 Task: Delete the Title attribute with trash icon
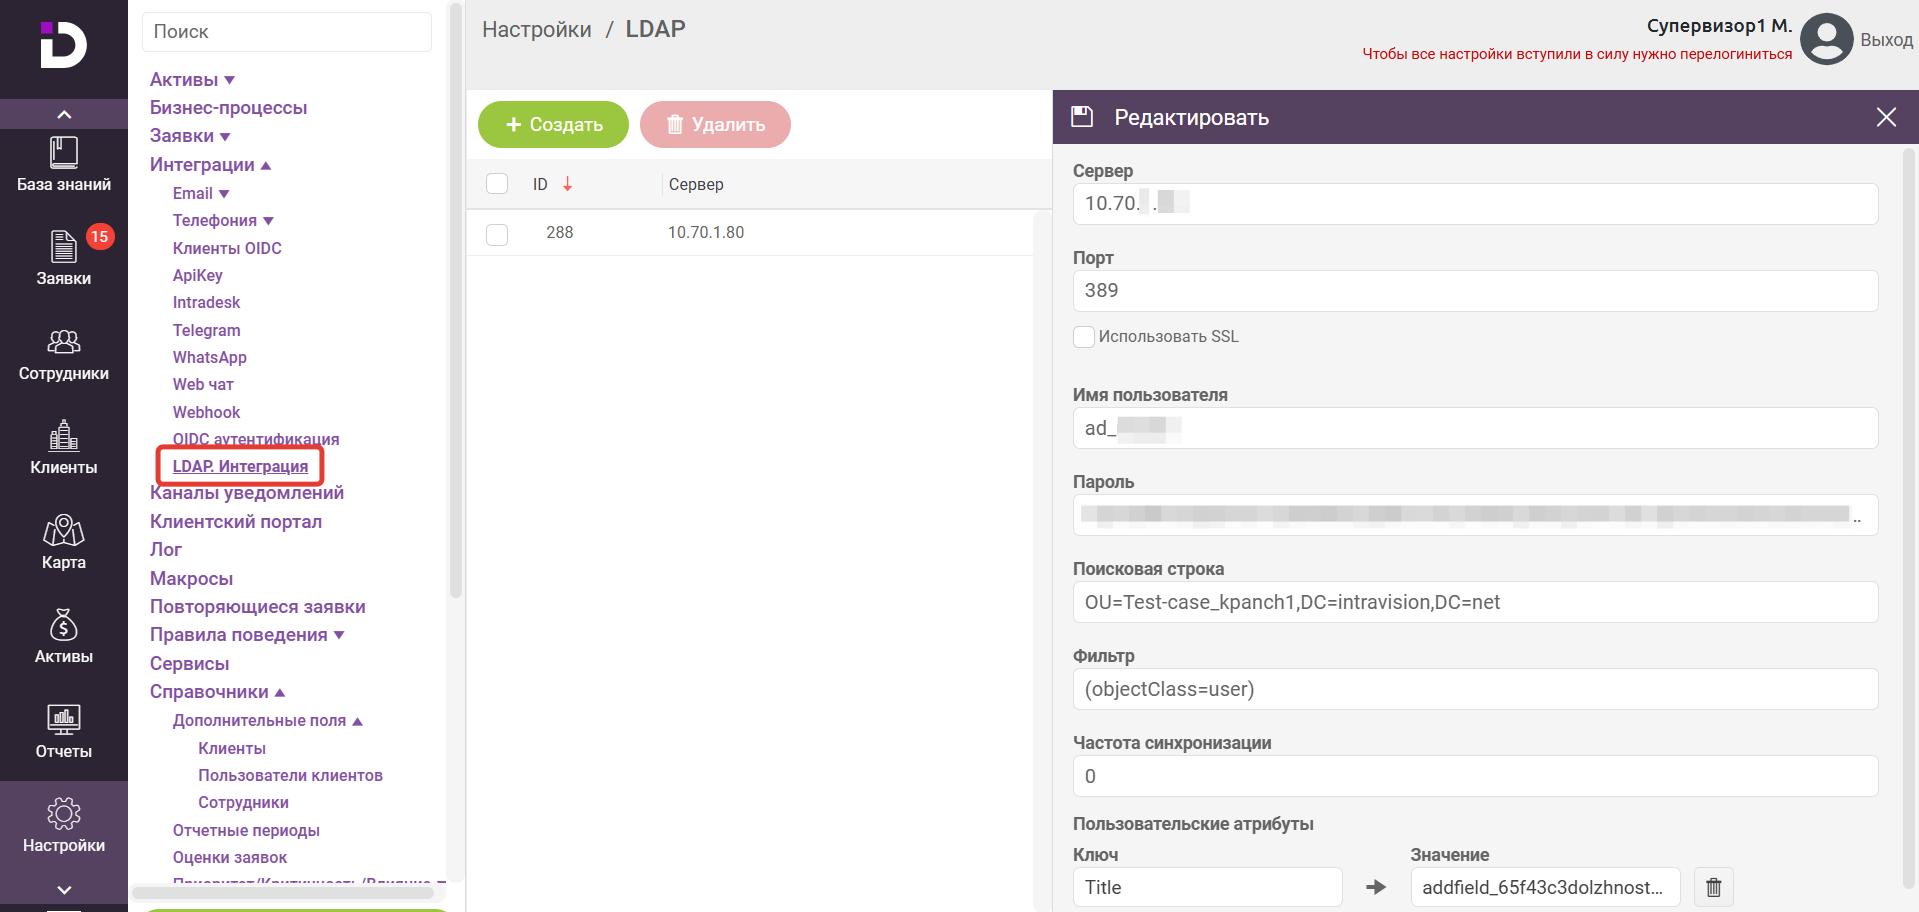(1713, 887)
